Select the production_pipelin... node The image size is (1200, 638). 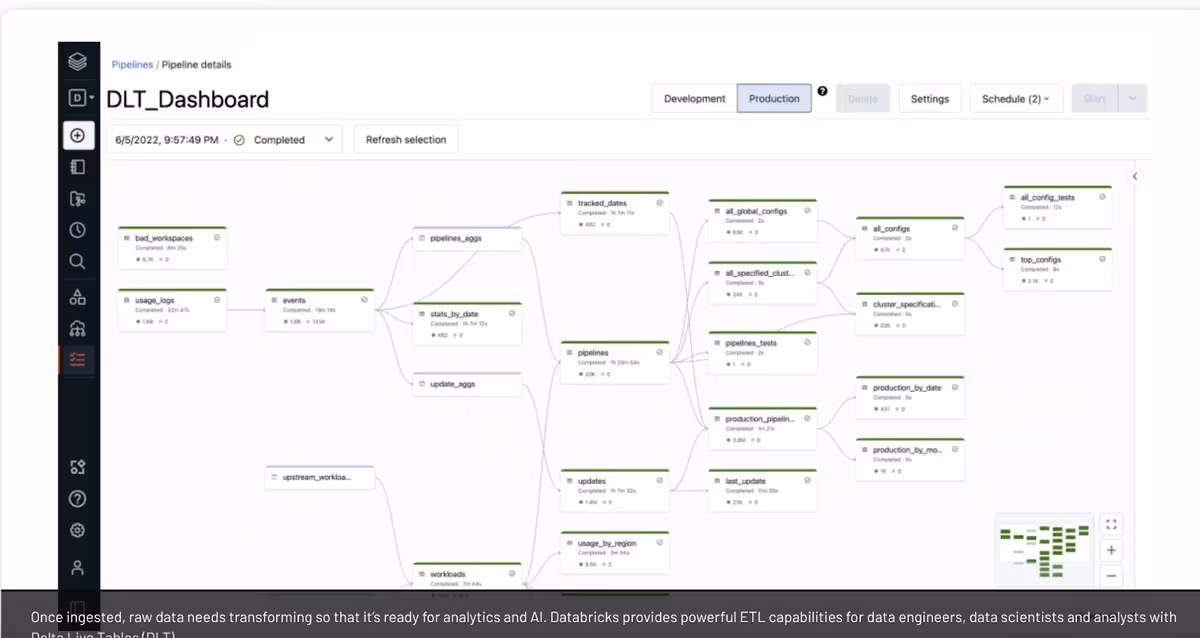pyautogui.click(x=762, y=428)
